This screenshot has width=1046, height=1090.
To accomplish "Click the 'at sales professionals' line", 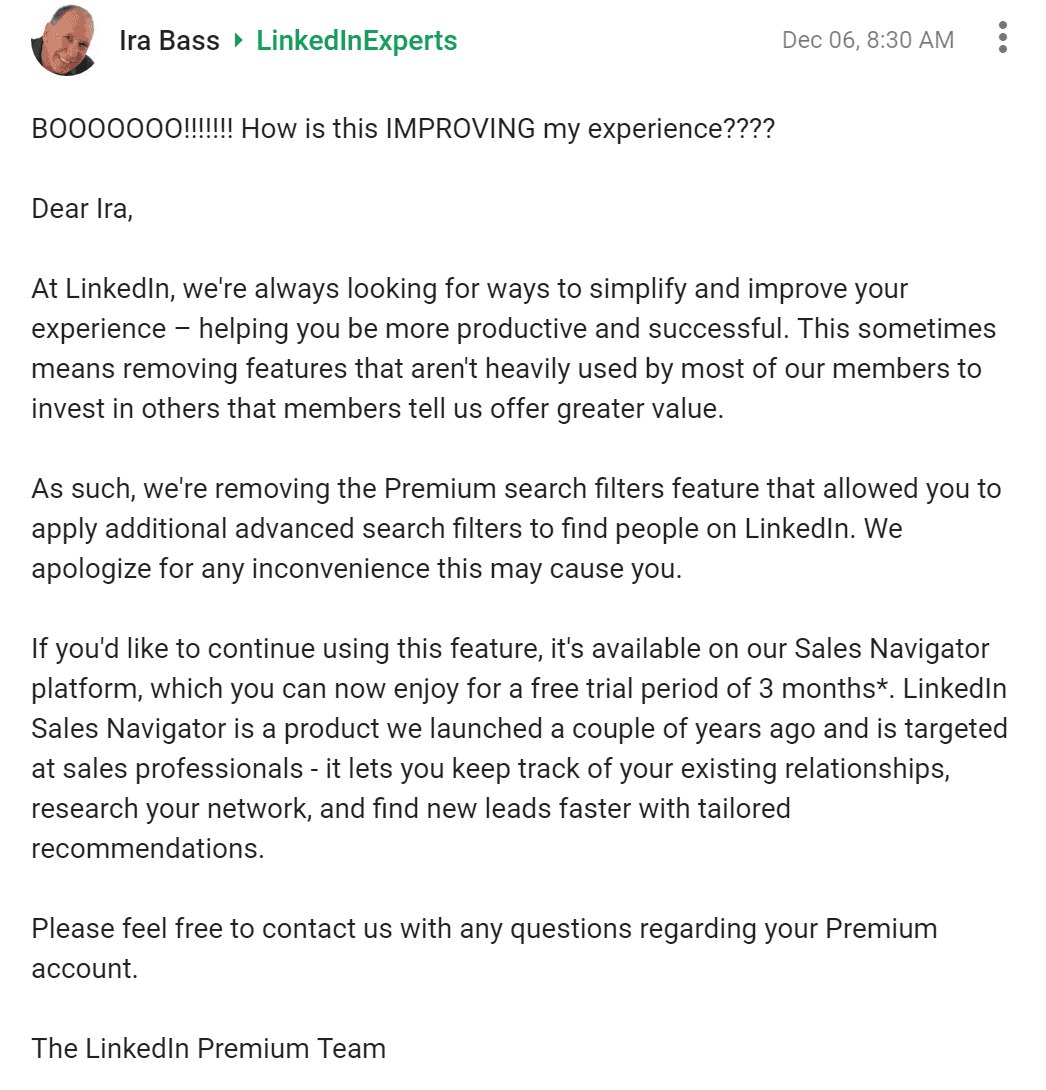I will pyautogui.click(x=491, y=769).
